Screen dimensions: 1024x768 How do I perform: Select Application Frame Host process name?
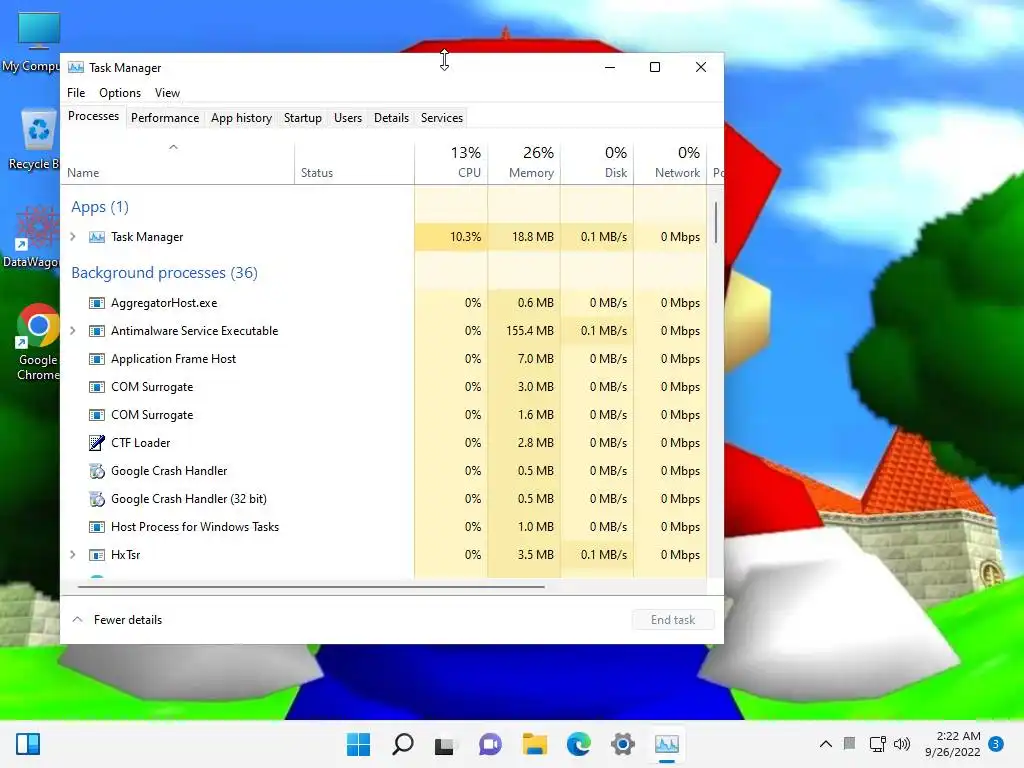click(x=173, y=359)
